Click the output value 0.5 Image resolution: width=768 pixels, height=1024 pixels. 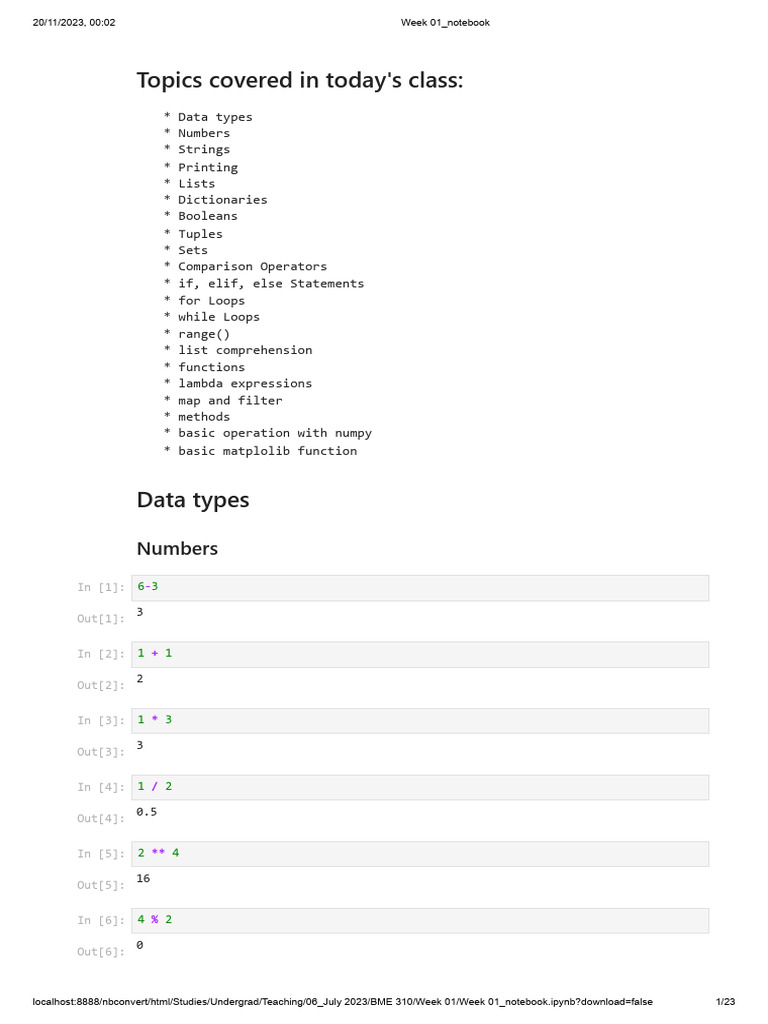(x=147, y=812)
